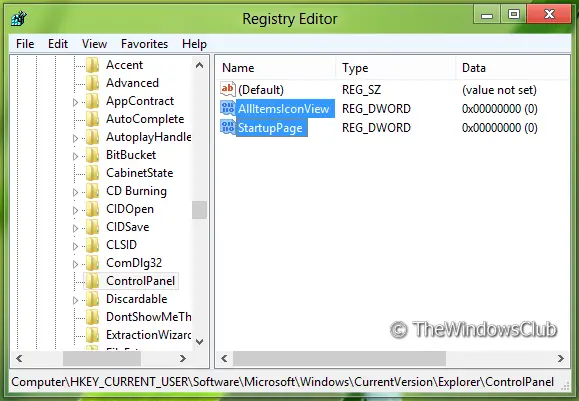Click the tree pane vertical scrollbar thumb

[199, 210]
